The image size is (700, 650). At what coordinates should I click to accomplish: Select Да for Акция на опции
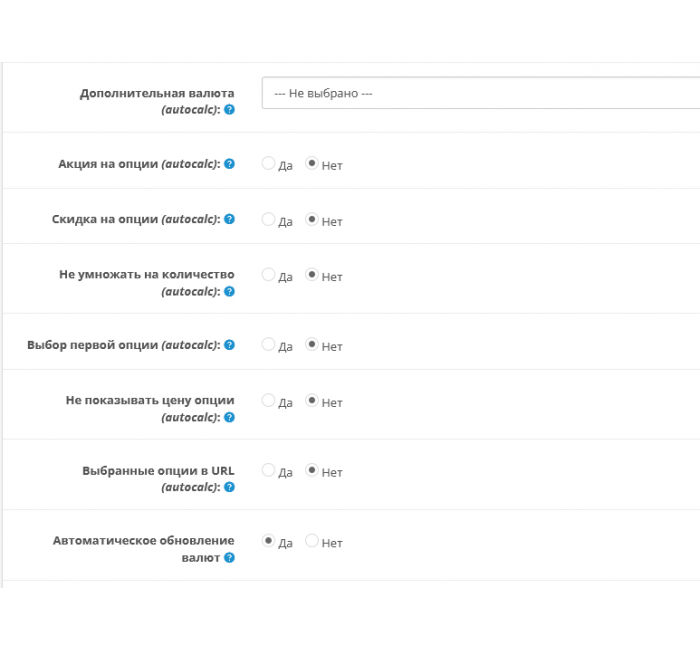pyautogui.click(x=268, y=163)
